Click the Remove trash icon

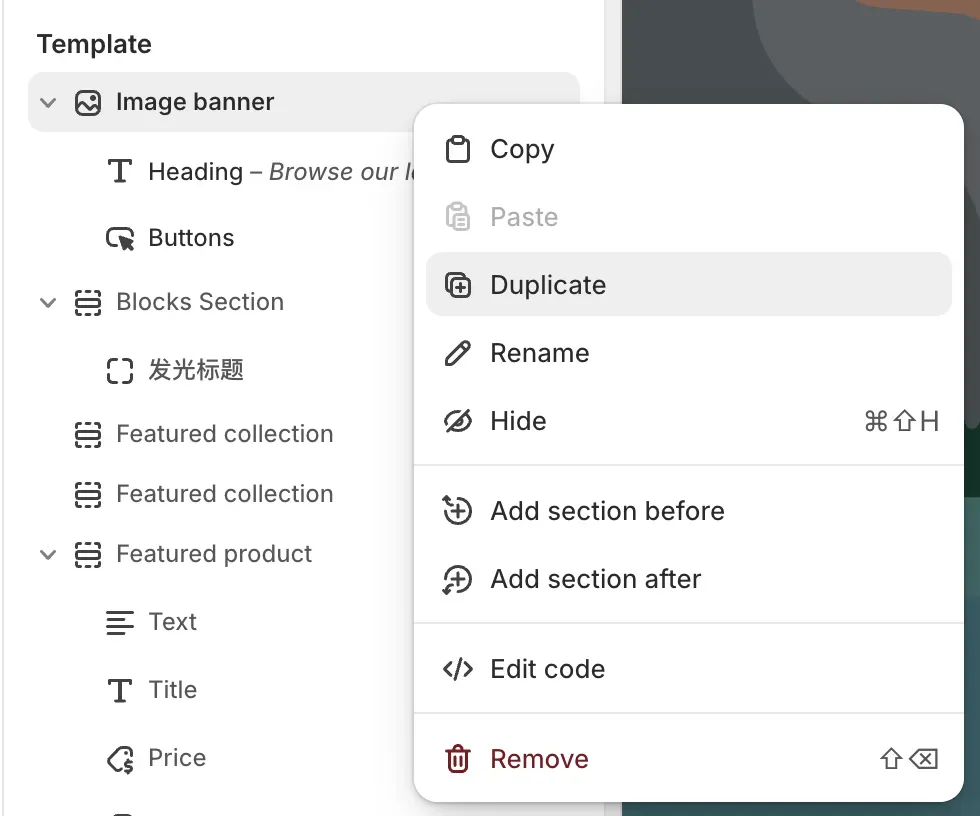pos(457,759)
